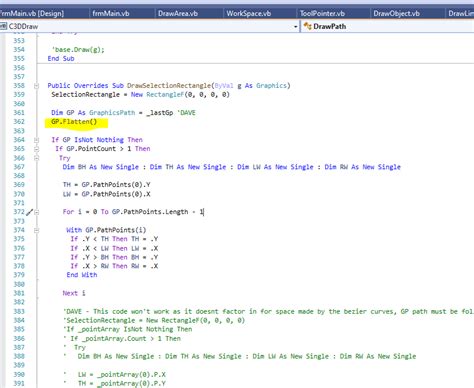Switch to the DrawObject.vb tab
474x388 pixels.
pos(396,13)
